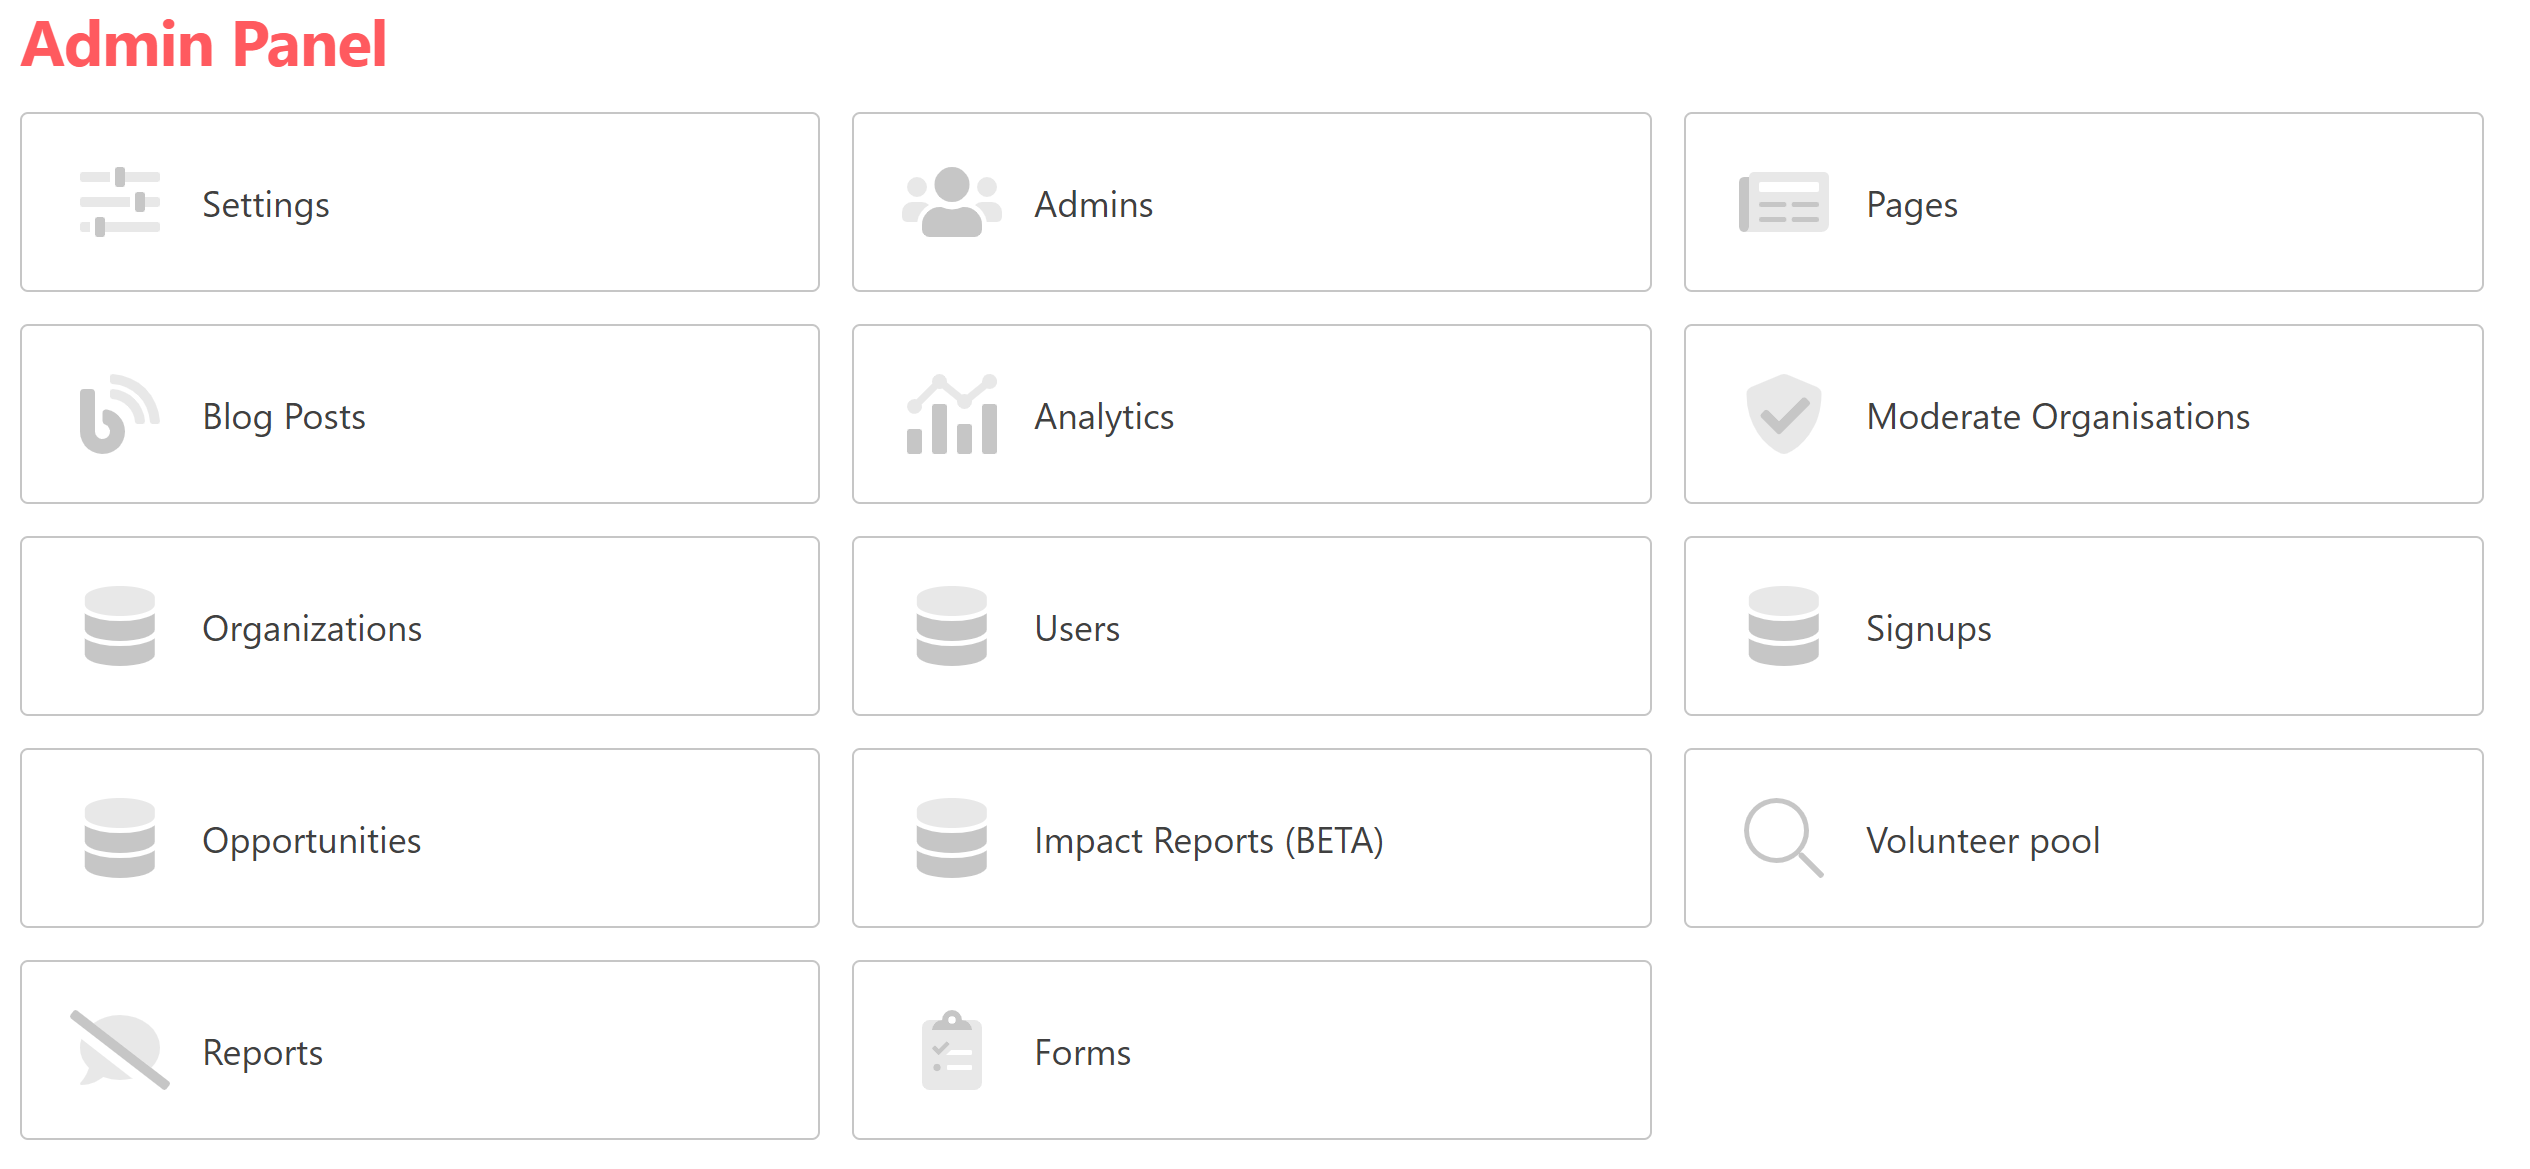
Task: Click the Moderate Organisations shield icon
Action: (x=1783, y=415)
